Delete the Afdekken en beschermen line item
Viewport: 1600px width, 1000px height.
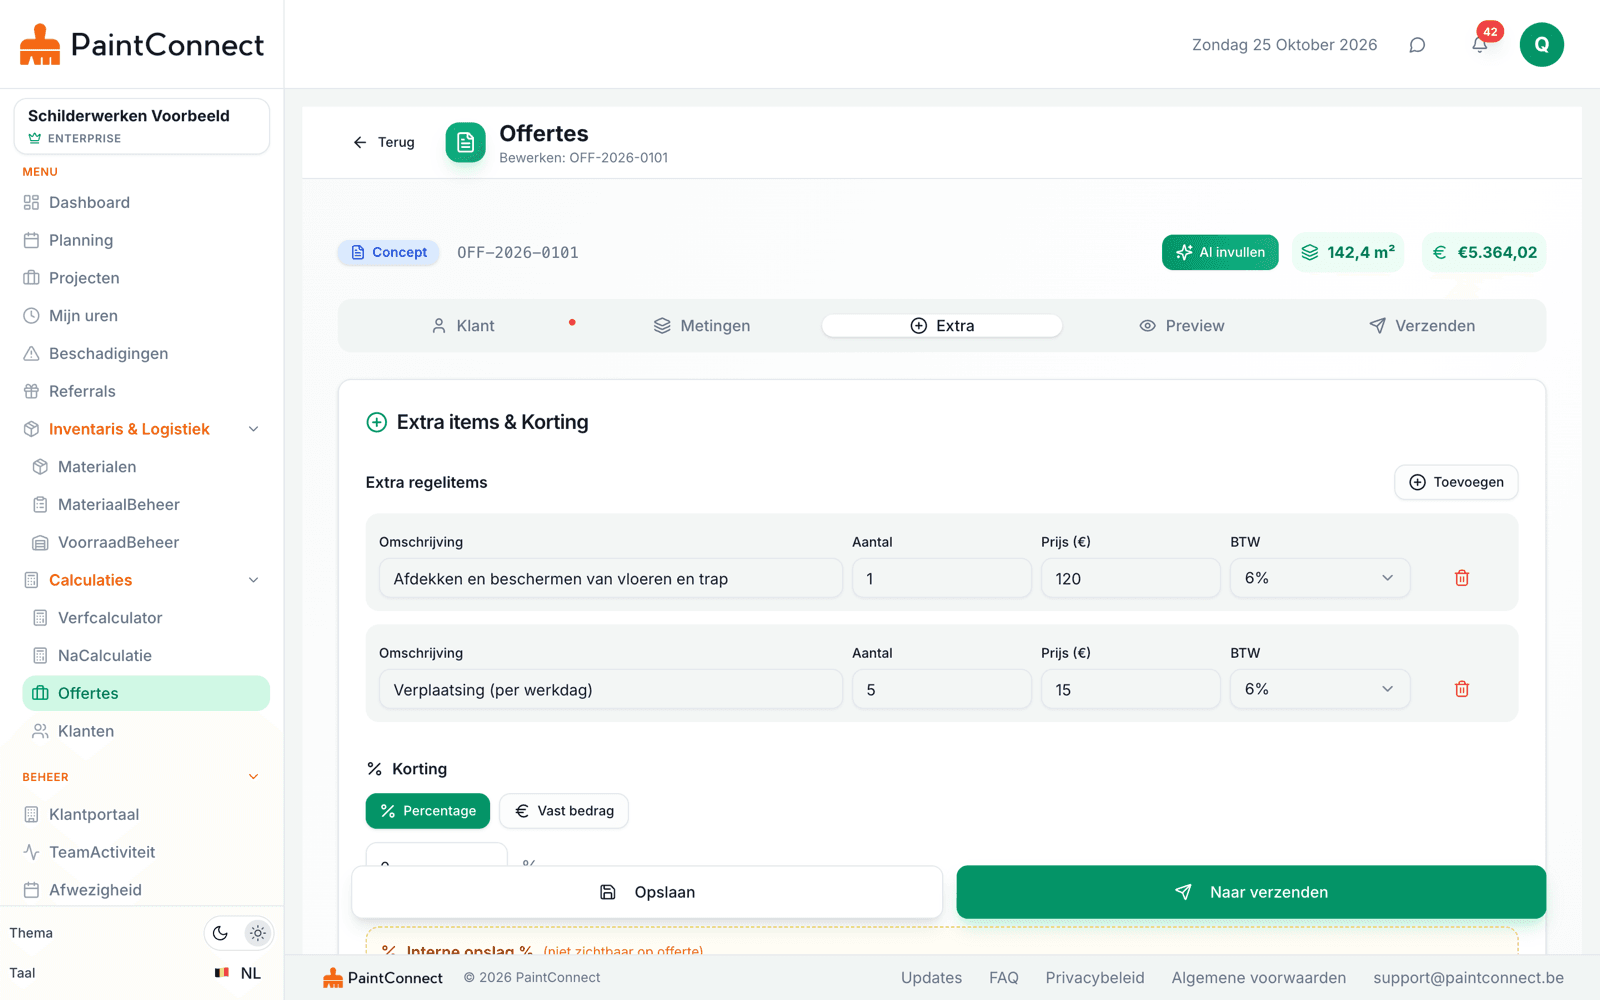coord(1462,578)
